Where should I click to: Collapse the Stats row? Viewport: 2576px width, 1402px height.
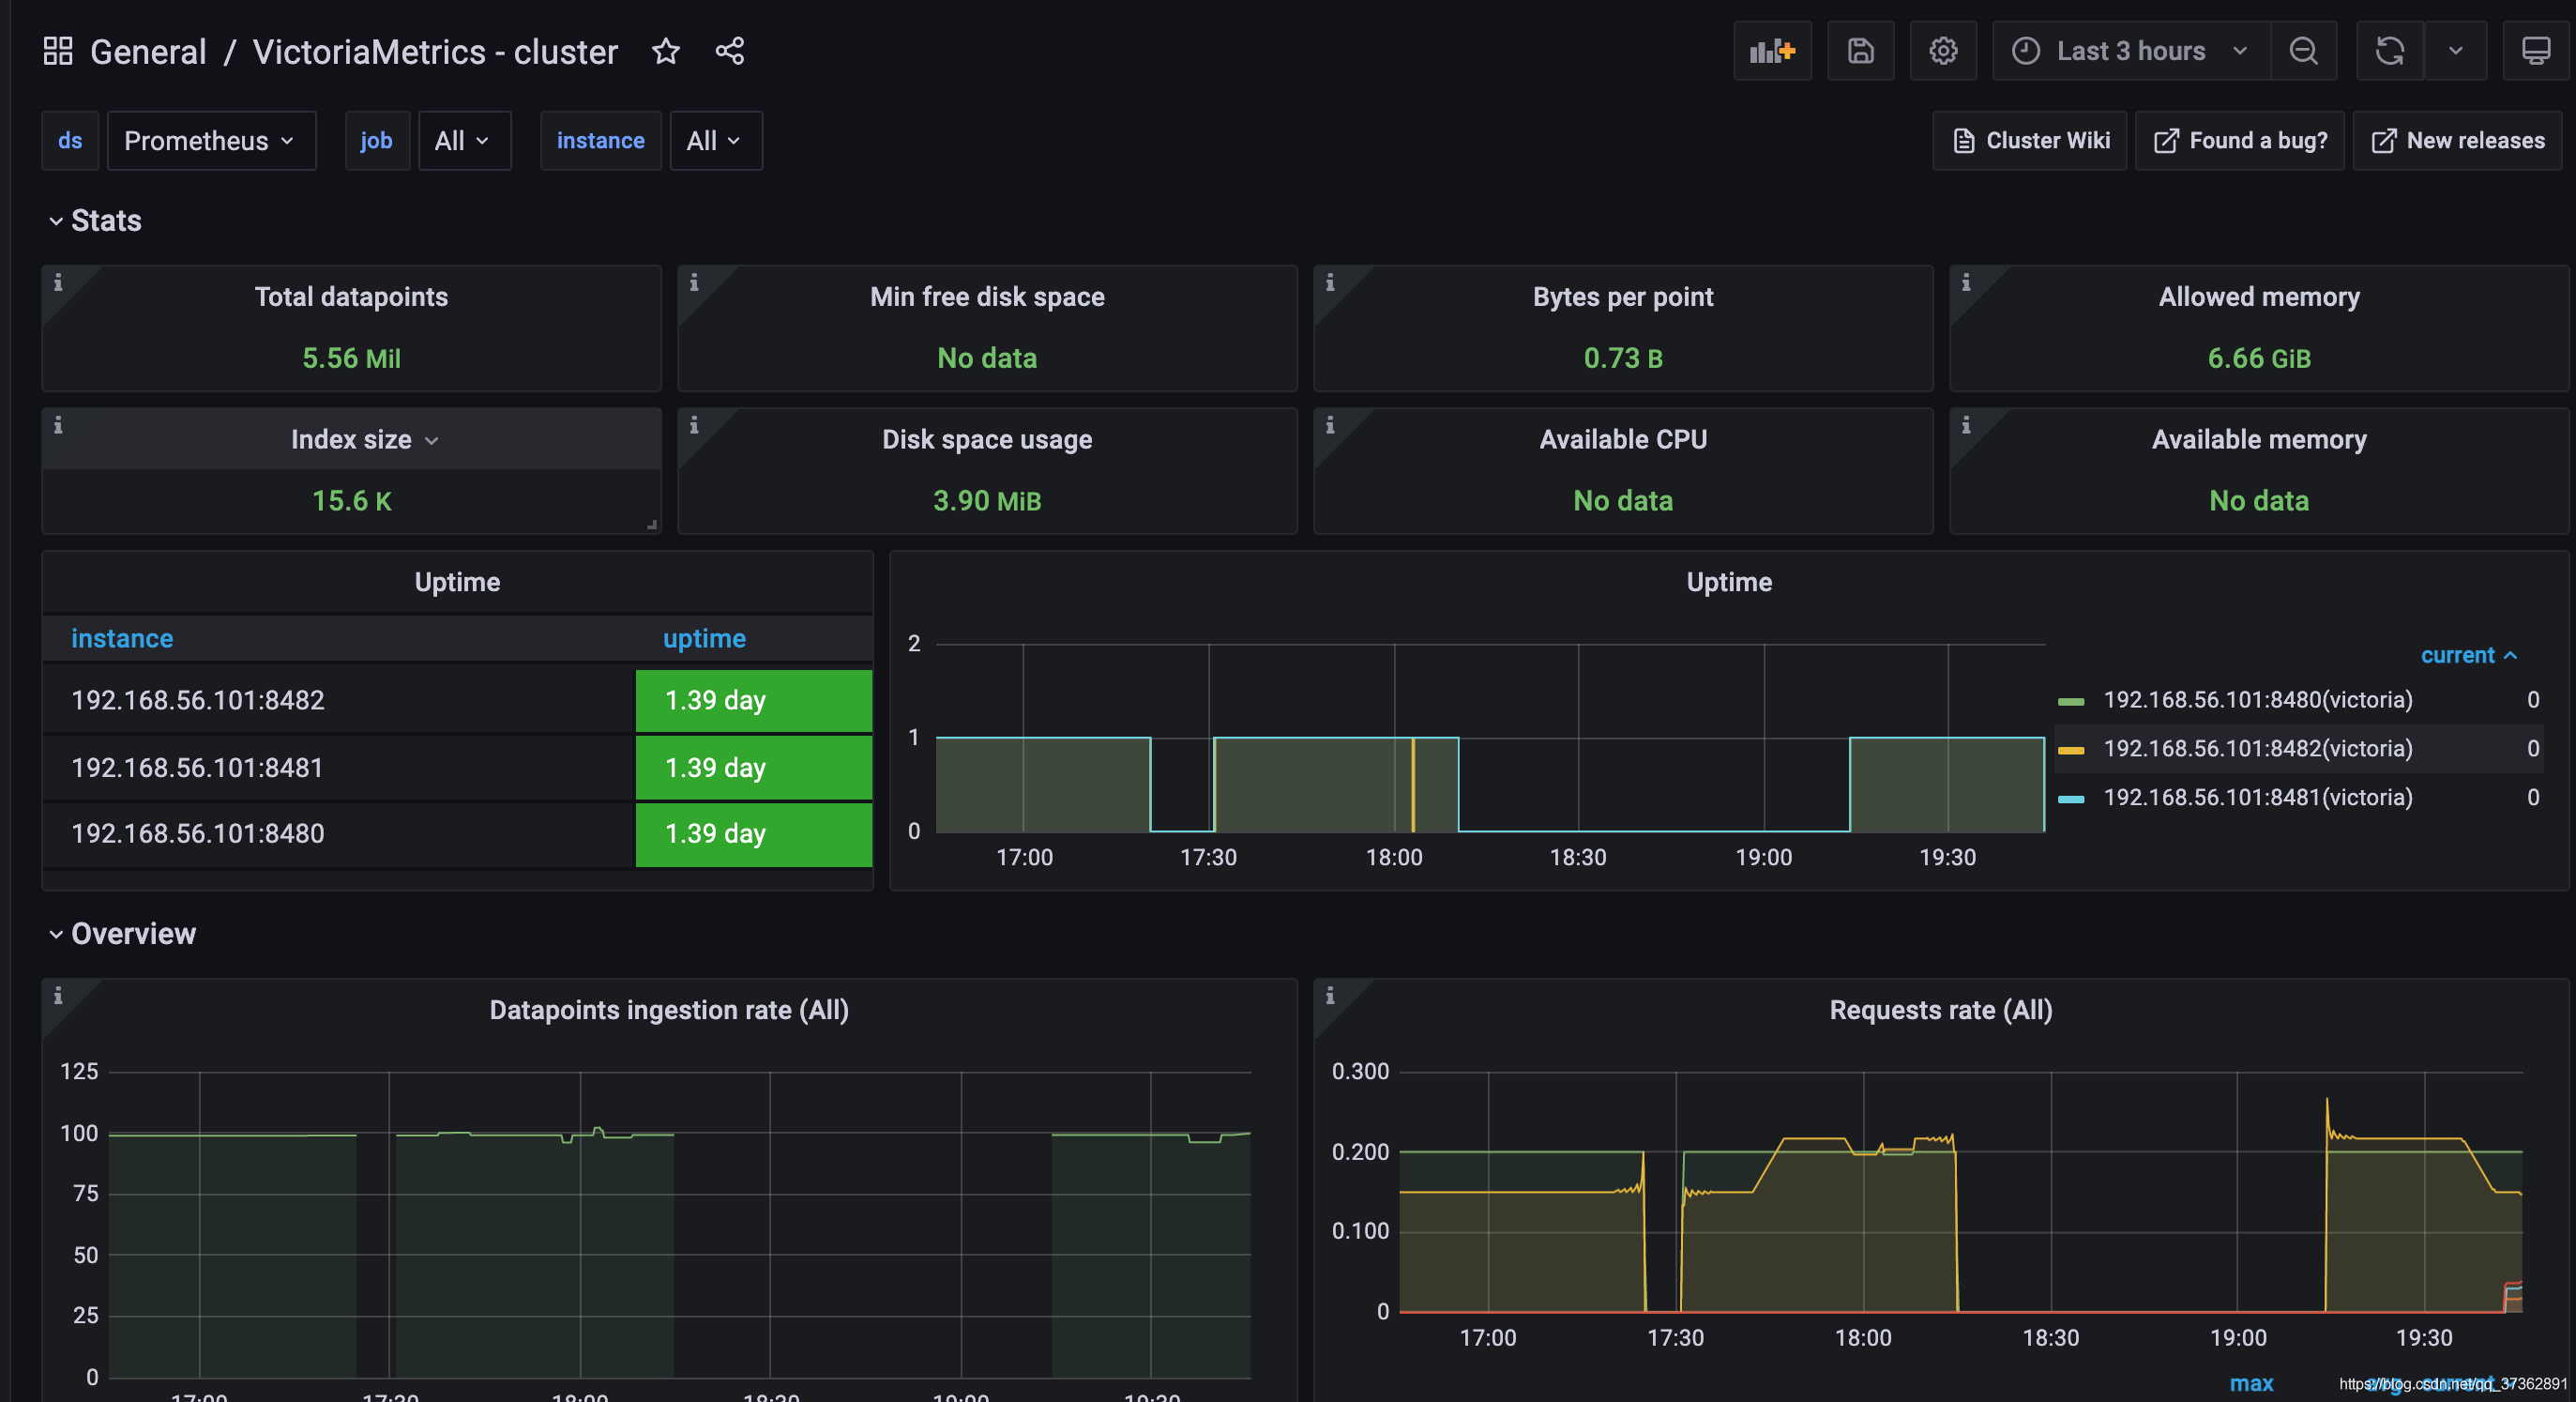pos(95,221)
